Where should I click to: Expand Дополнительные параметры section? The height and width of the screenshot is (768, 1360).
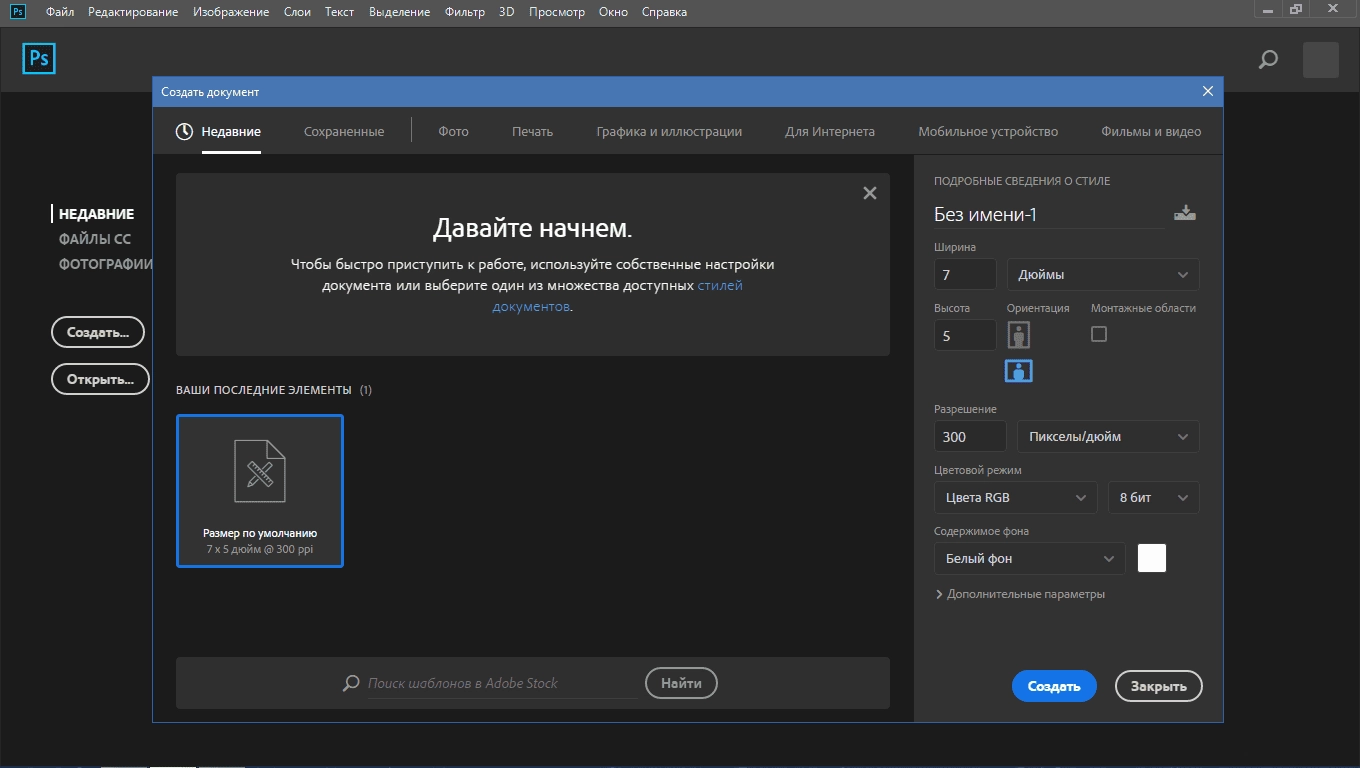(x=1020, y=594)
